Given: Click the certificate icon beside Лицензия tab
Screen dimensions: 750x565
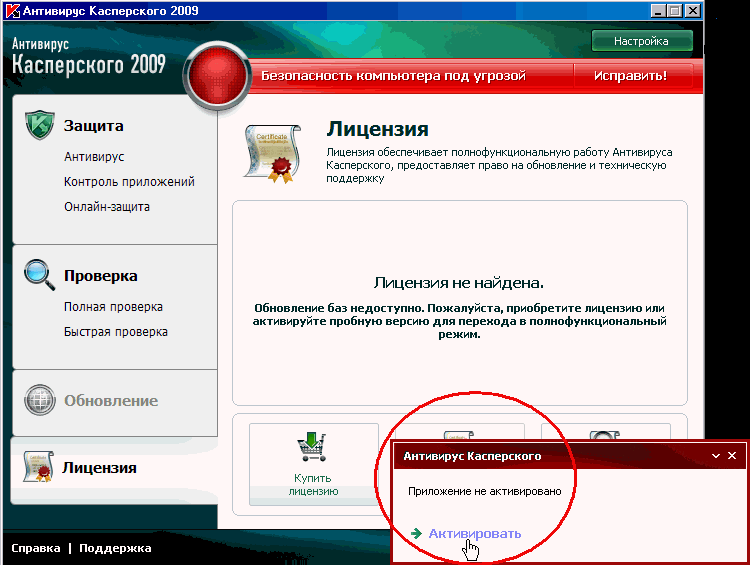Looking at the screenshot, I should (x=38, y=467).
